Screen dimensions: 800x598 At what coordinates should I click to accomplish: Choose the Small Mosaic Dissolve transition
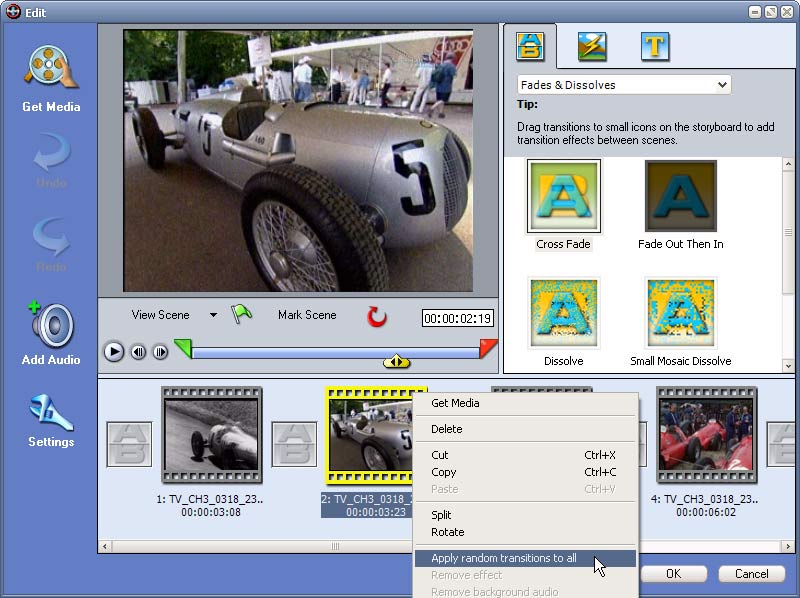pyautogui.click(x=680, y=314)
